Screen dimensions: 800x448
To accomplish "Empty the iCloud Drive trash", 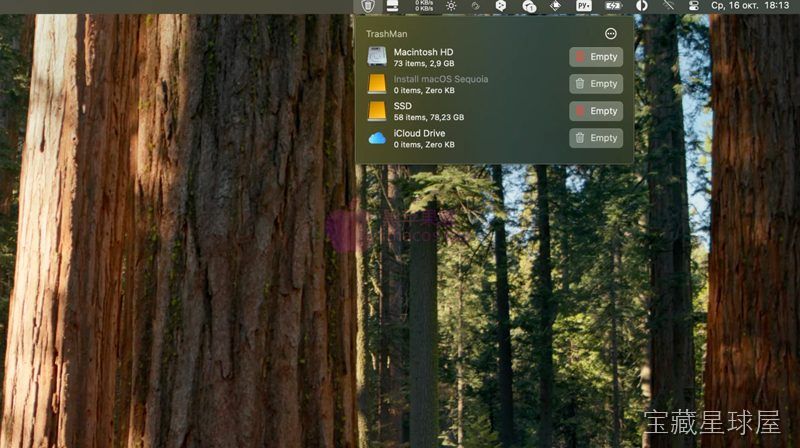I will coord(596,138).
